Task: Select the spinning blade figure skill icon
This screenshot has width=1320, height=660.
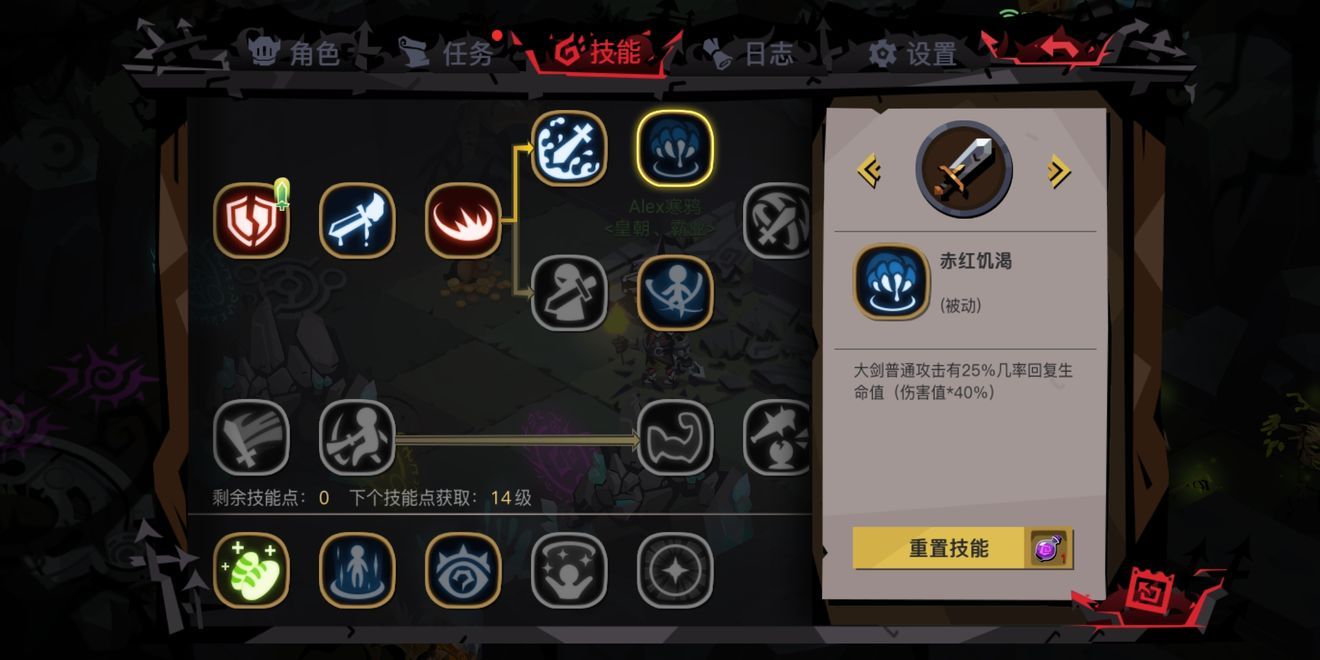Action: [x=675, y=293]
